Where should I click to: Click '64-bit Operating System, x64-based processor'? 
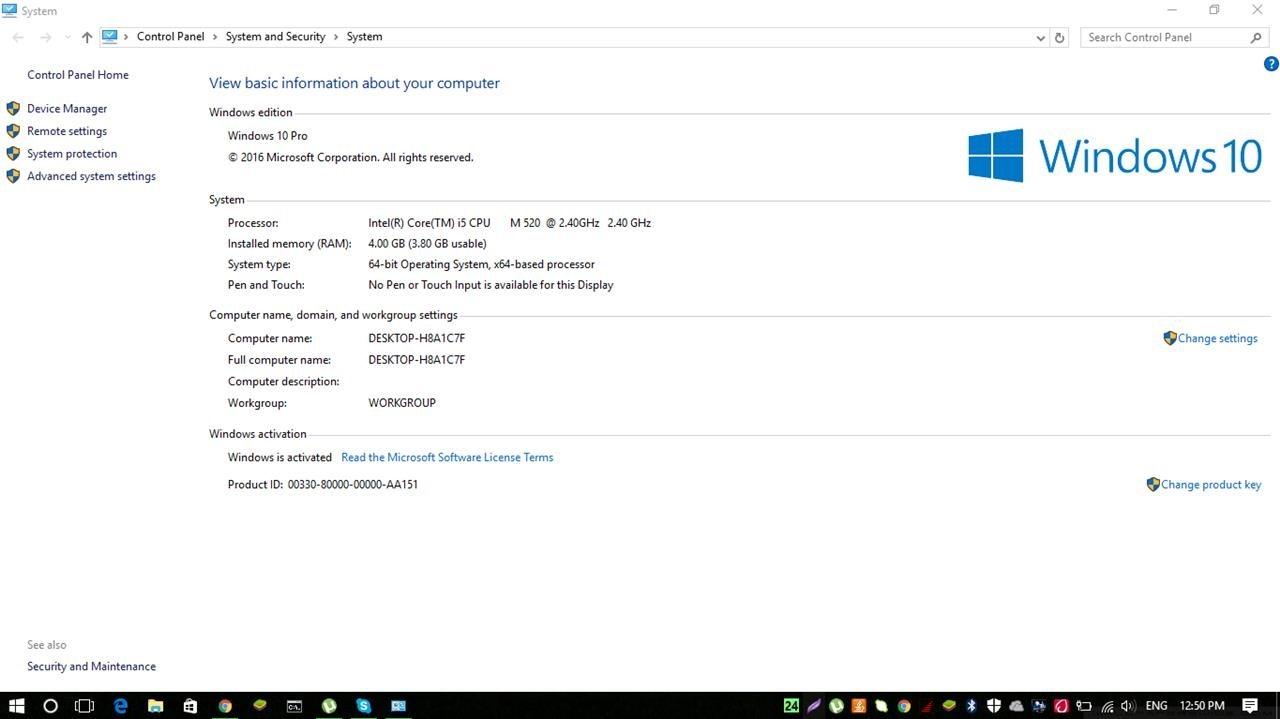pos(481,265)
